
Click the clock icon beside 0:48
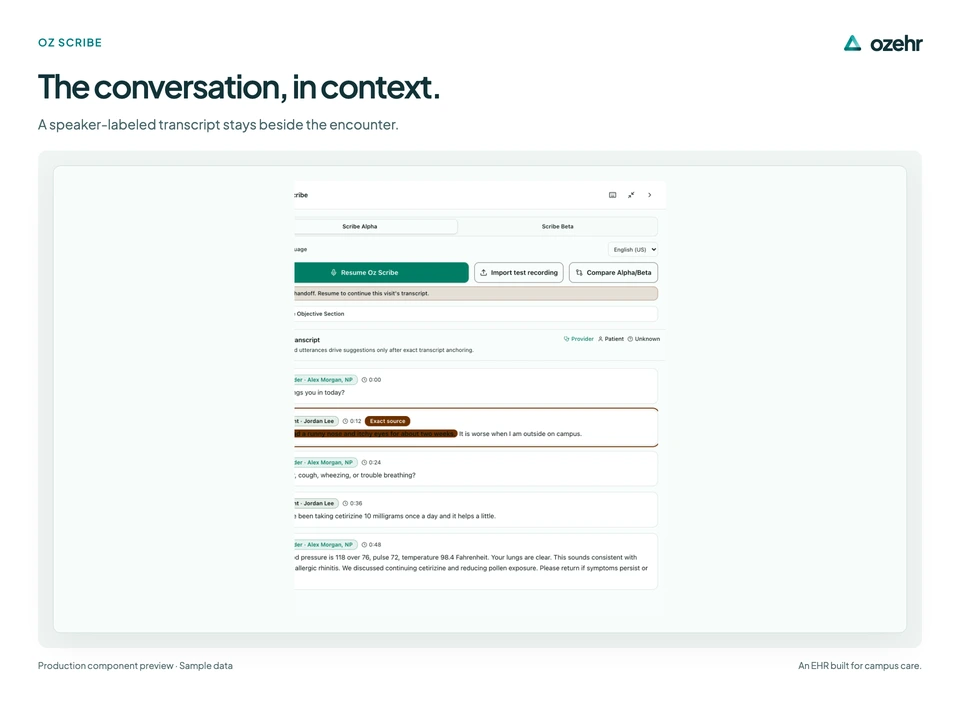(x=364, y=544)
